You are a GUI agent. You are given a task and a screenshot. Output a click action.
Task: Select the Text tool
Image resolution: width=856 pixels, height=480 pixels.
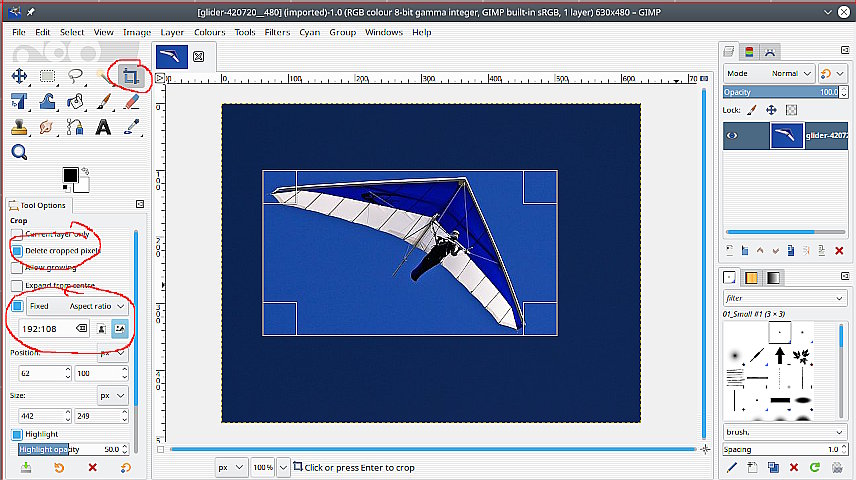point(103,127)
